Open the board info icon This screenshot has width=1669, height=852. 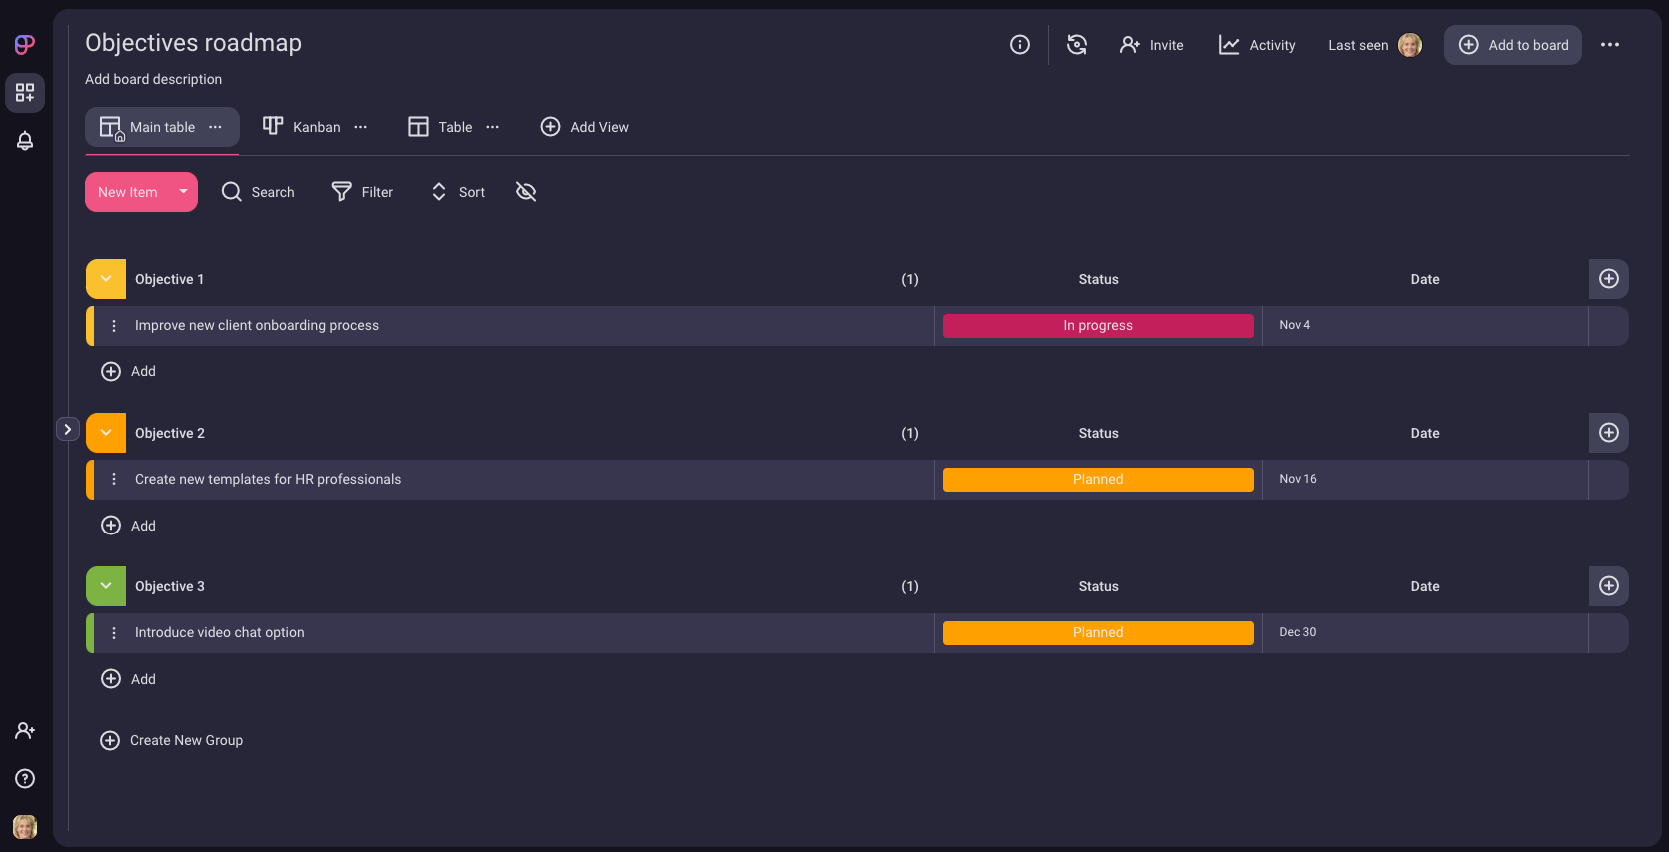1019,45
